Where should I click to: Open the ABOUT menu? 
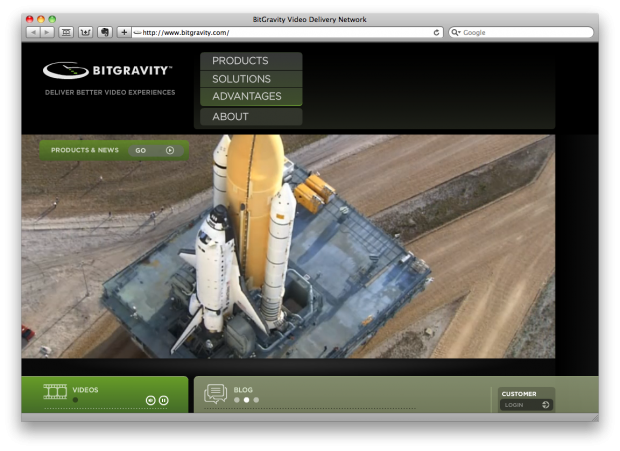(x=251, y=117)
